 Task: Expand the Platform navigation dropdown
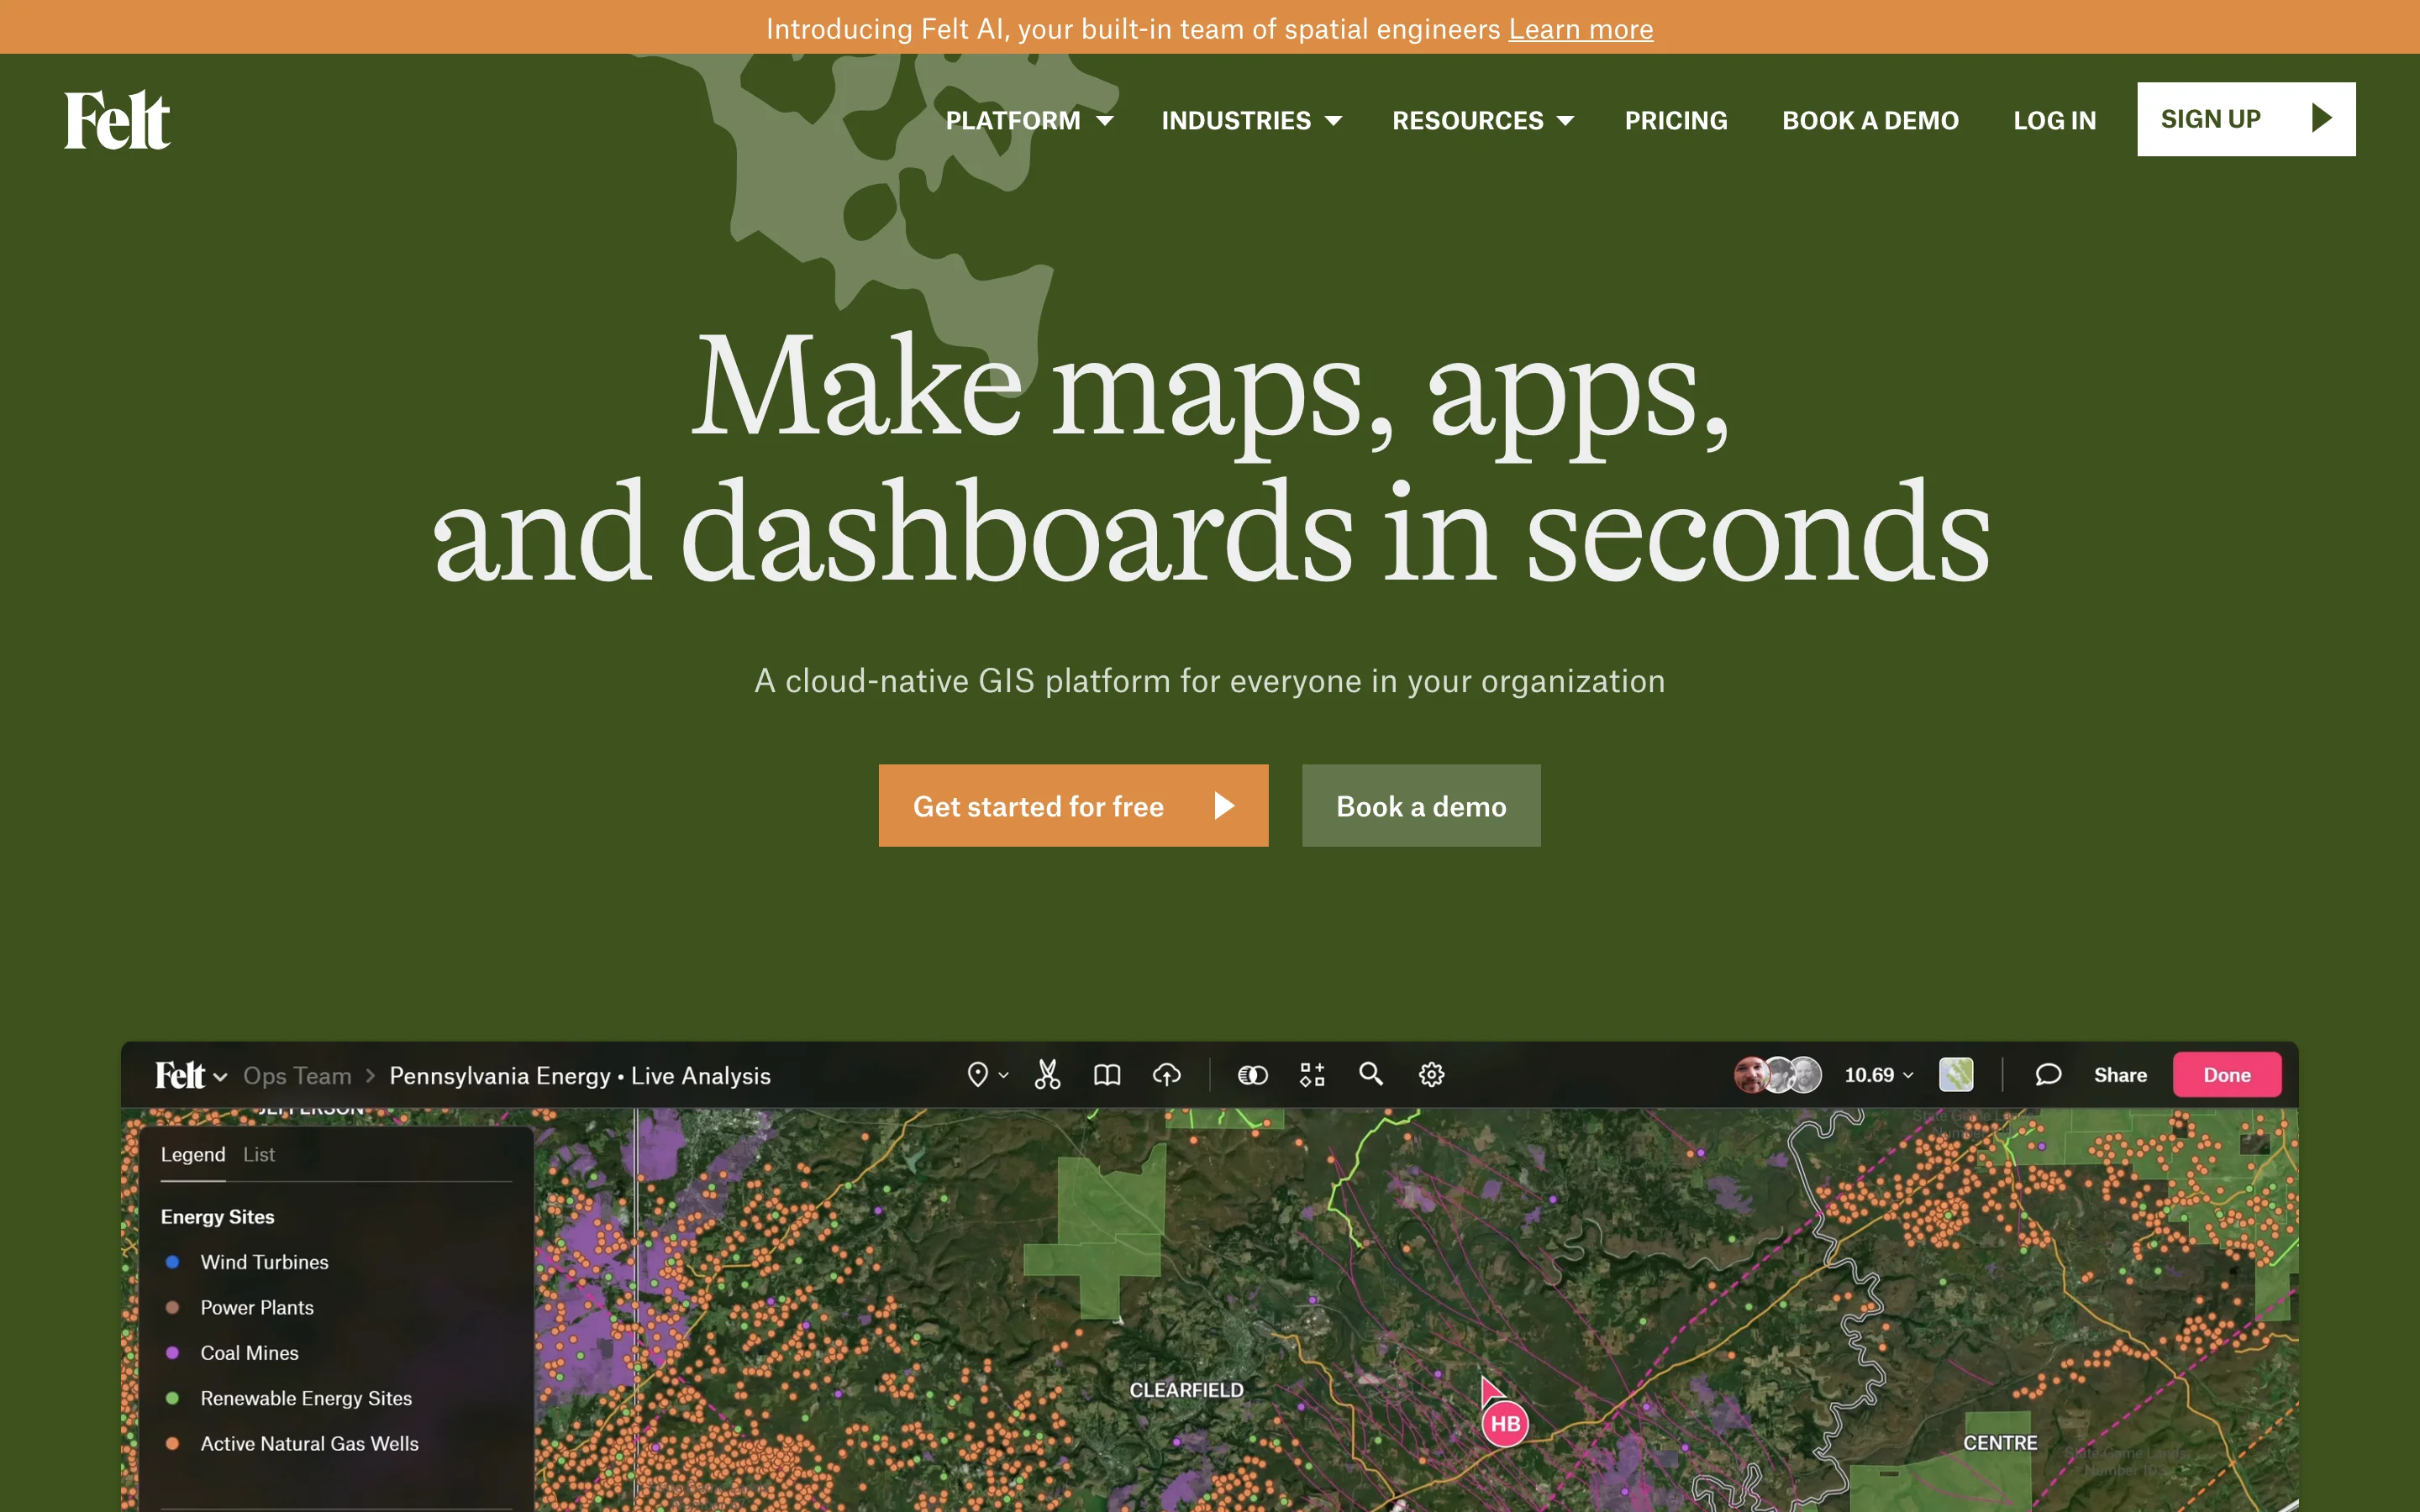[1029, 121]
